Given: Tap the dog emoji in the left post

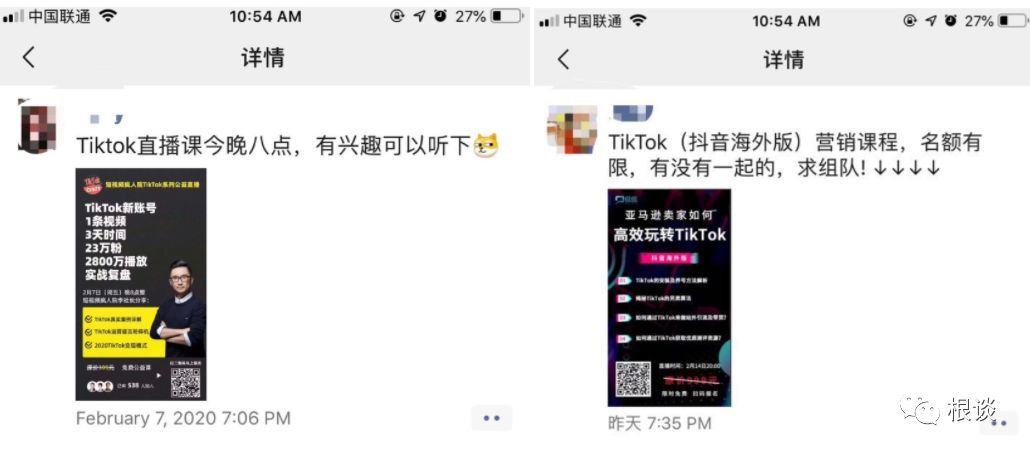Looking at the screenshot, I should pyautogui.click(x=486, y=145).
